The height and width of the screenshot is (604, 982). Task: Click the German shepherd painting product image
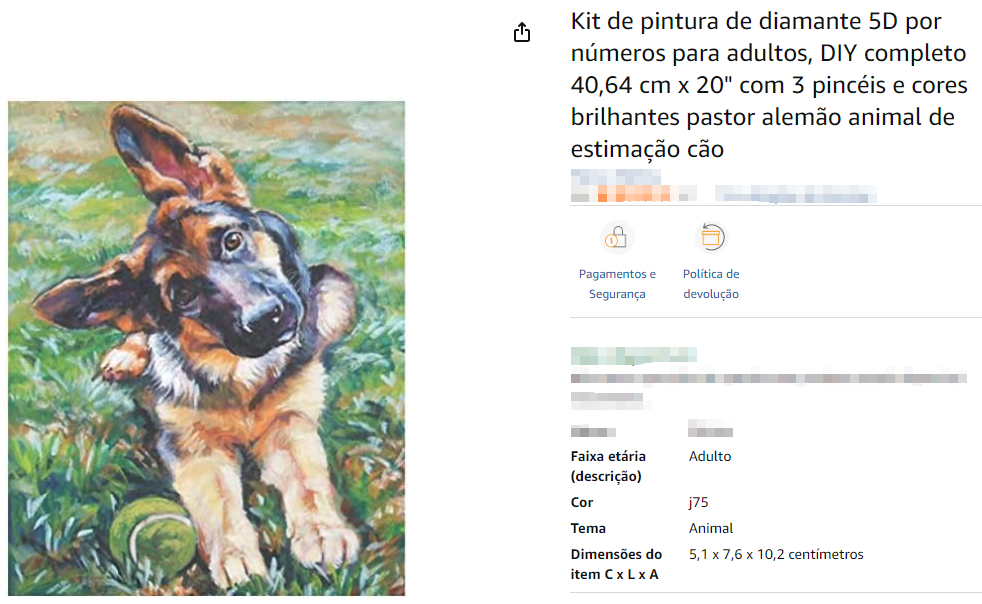coord(207,348)
